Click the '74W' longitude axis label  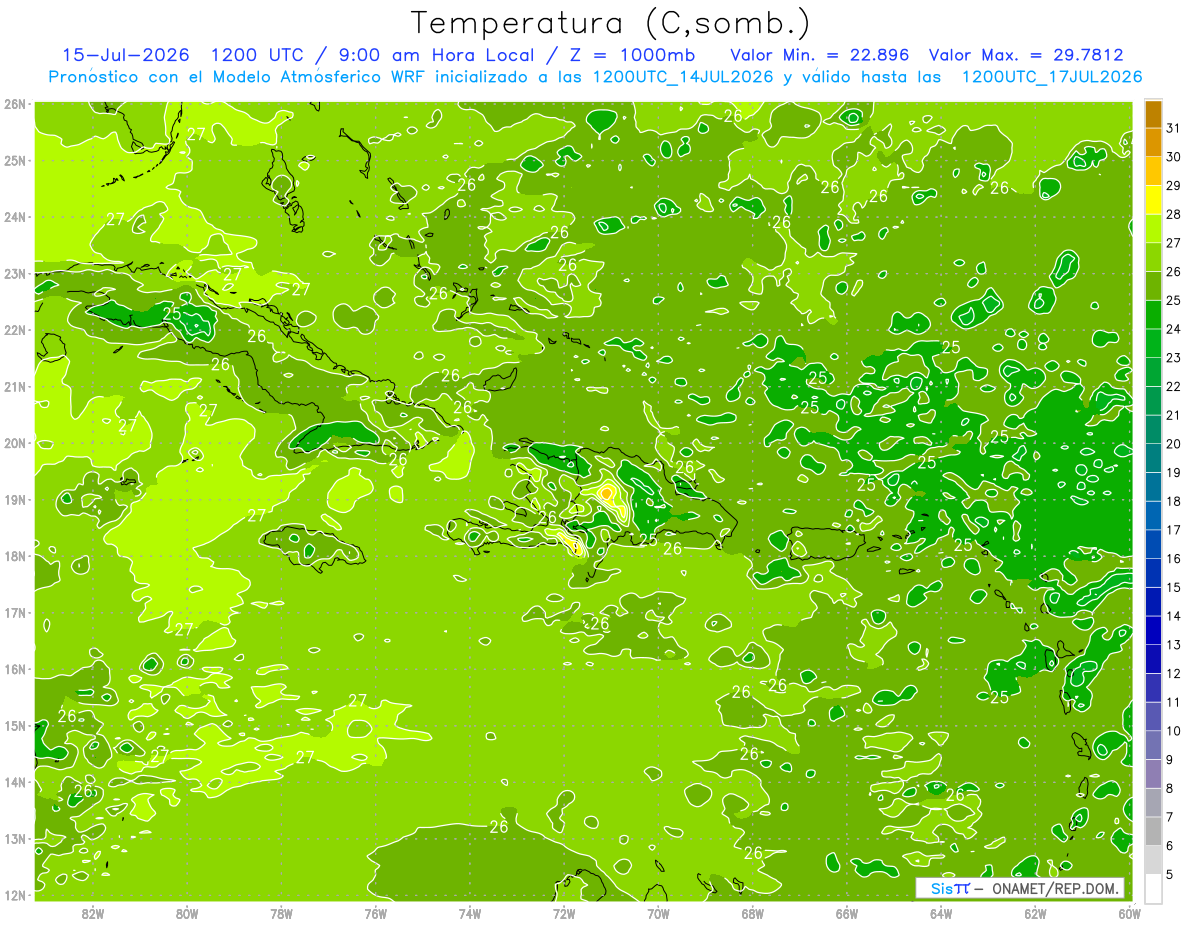470,913
